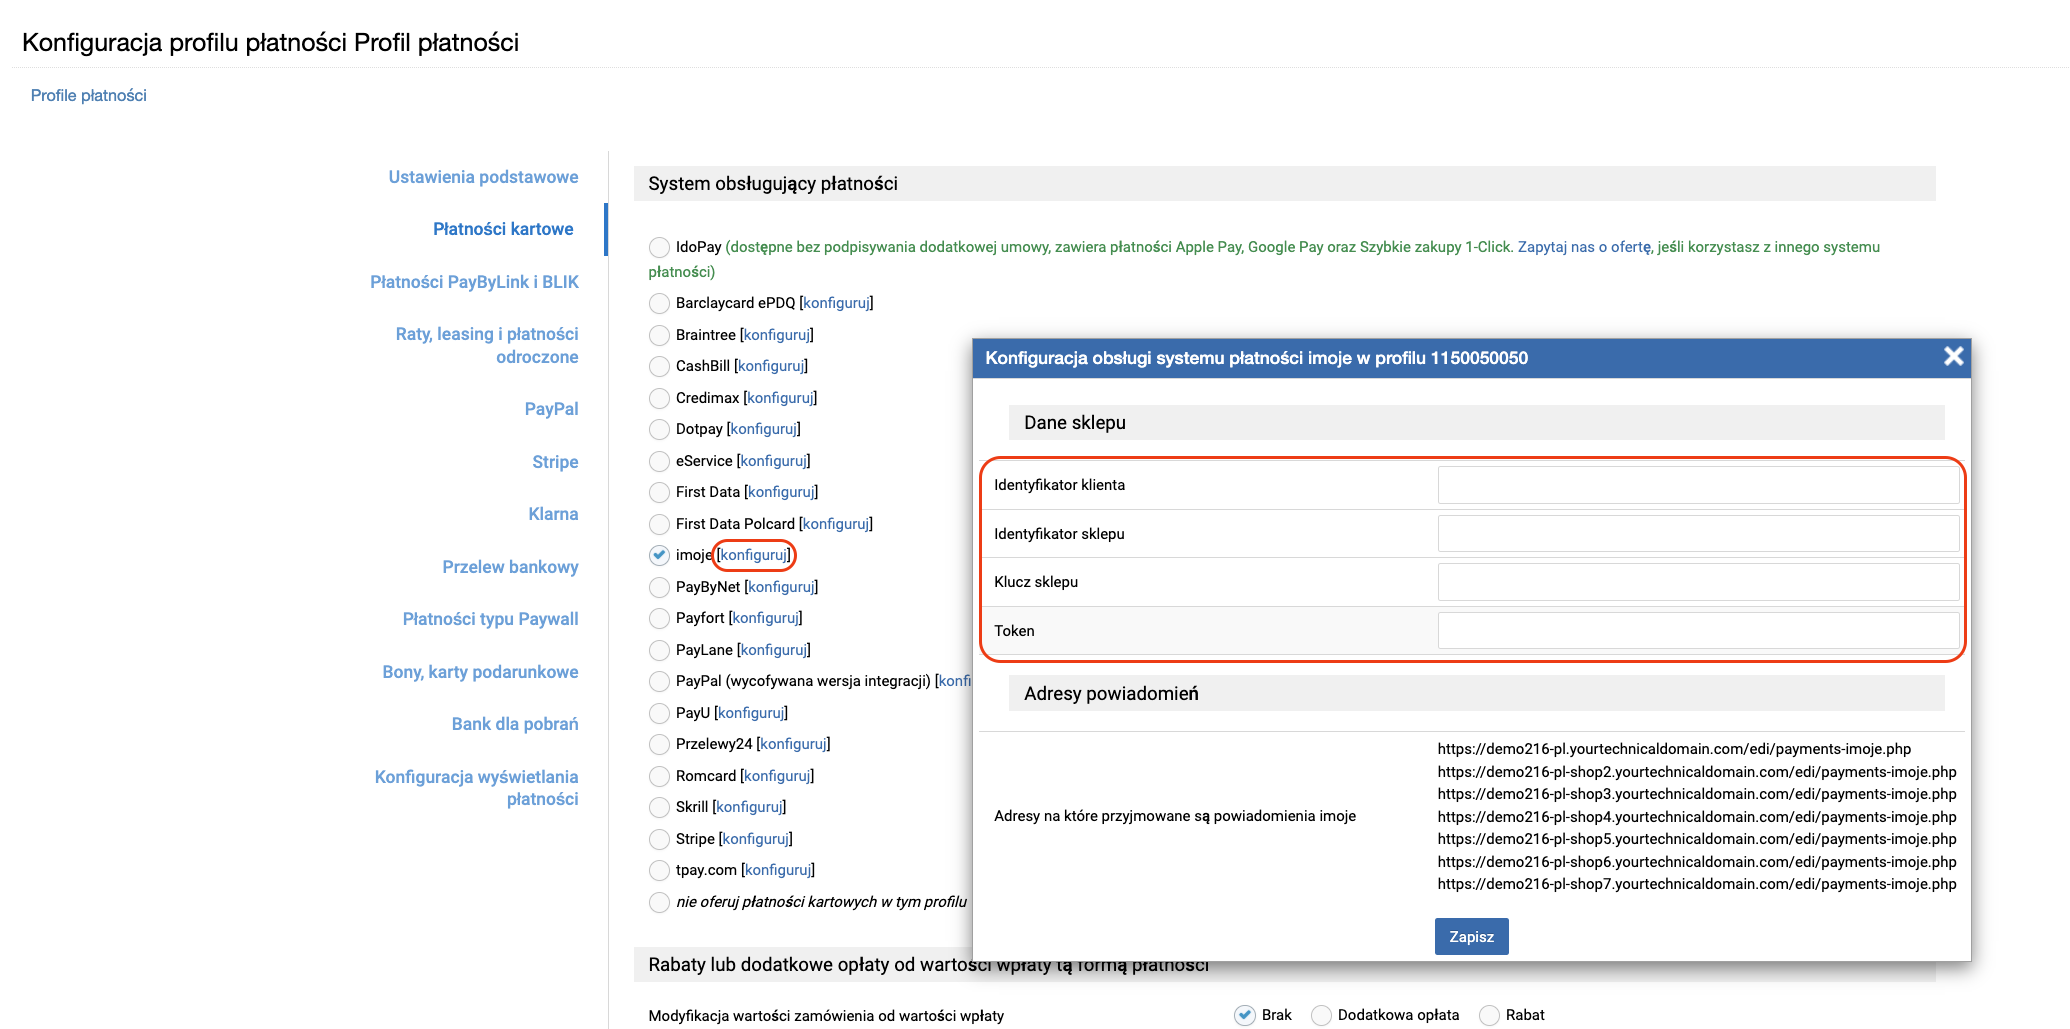Open Dotpay konfiguruj link

[764, 429]
